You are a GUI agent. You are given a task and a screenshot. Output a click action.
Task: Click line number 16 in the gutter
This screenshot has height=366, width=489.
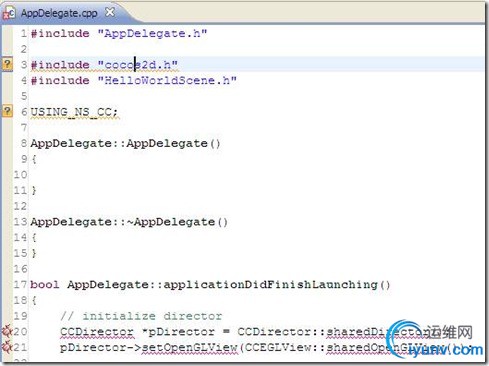[x=20, y=269]
